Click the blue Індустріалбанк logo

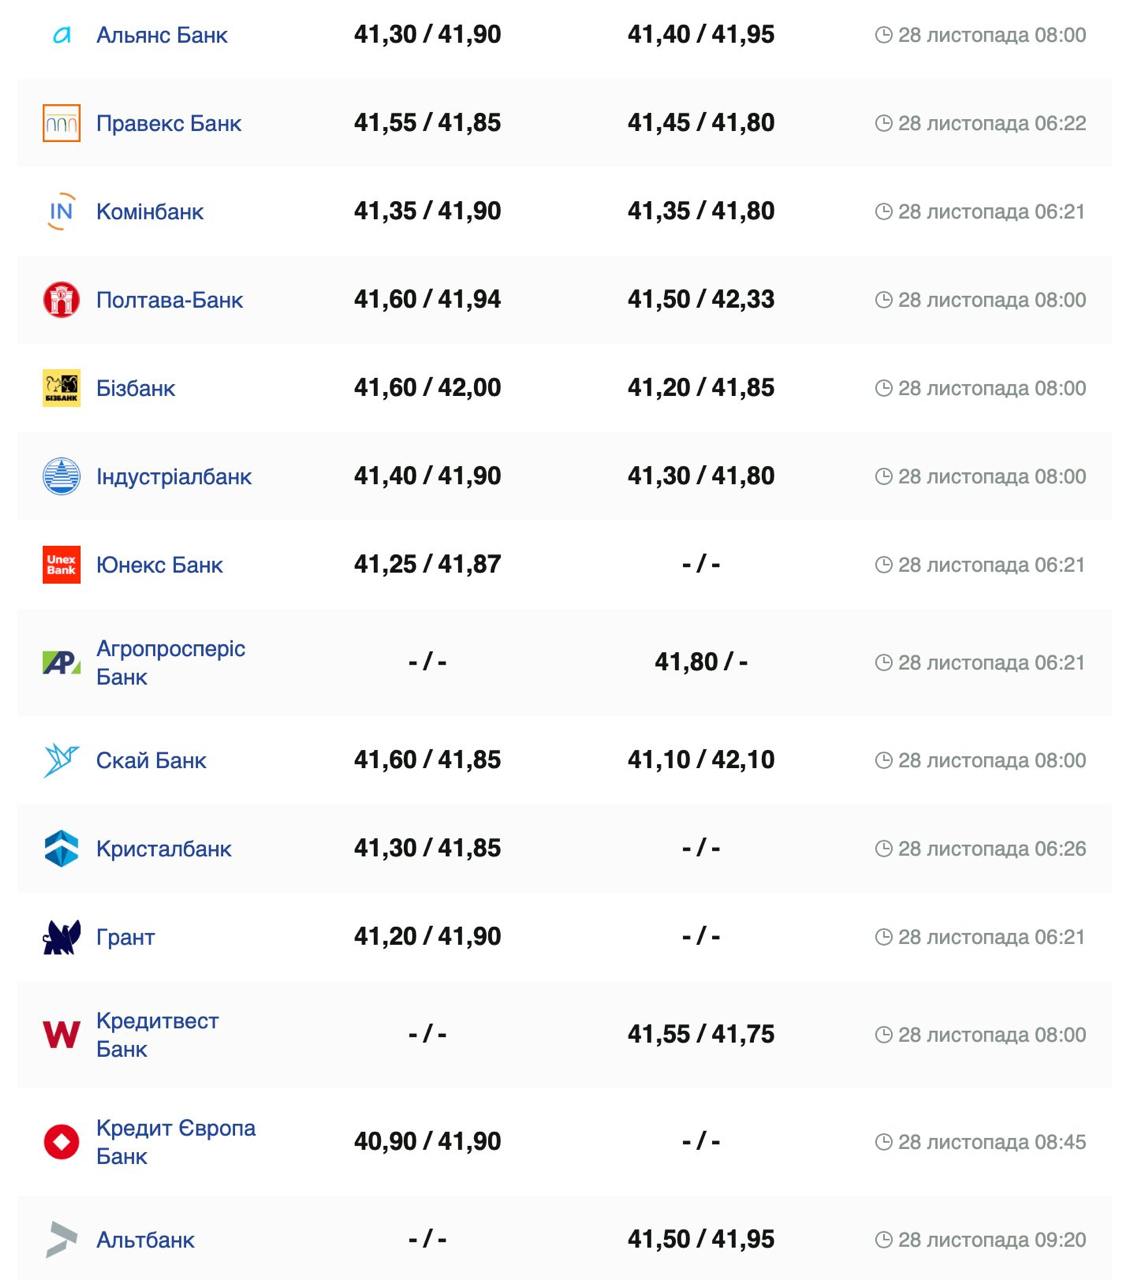[x=61, y=476]
